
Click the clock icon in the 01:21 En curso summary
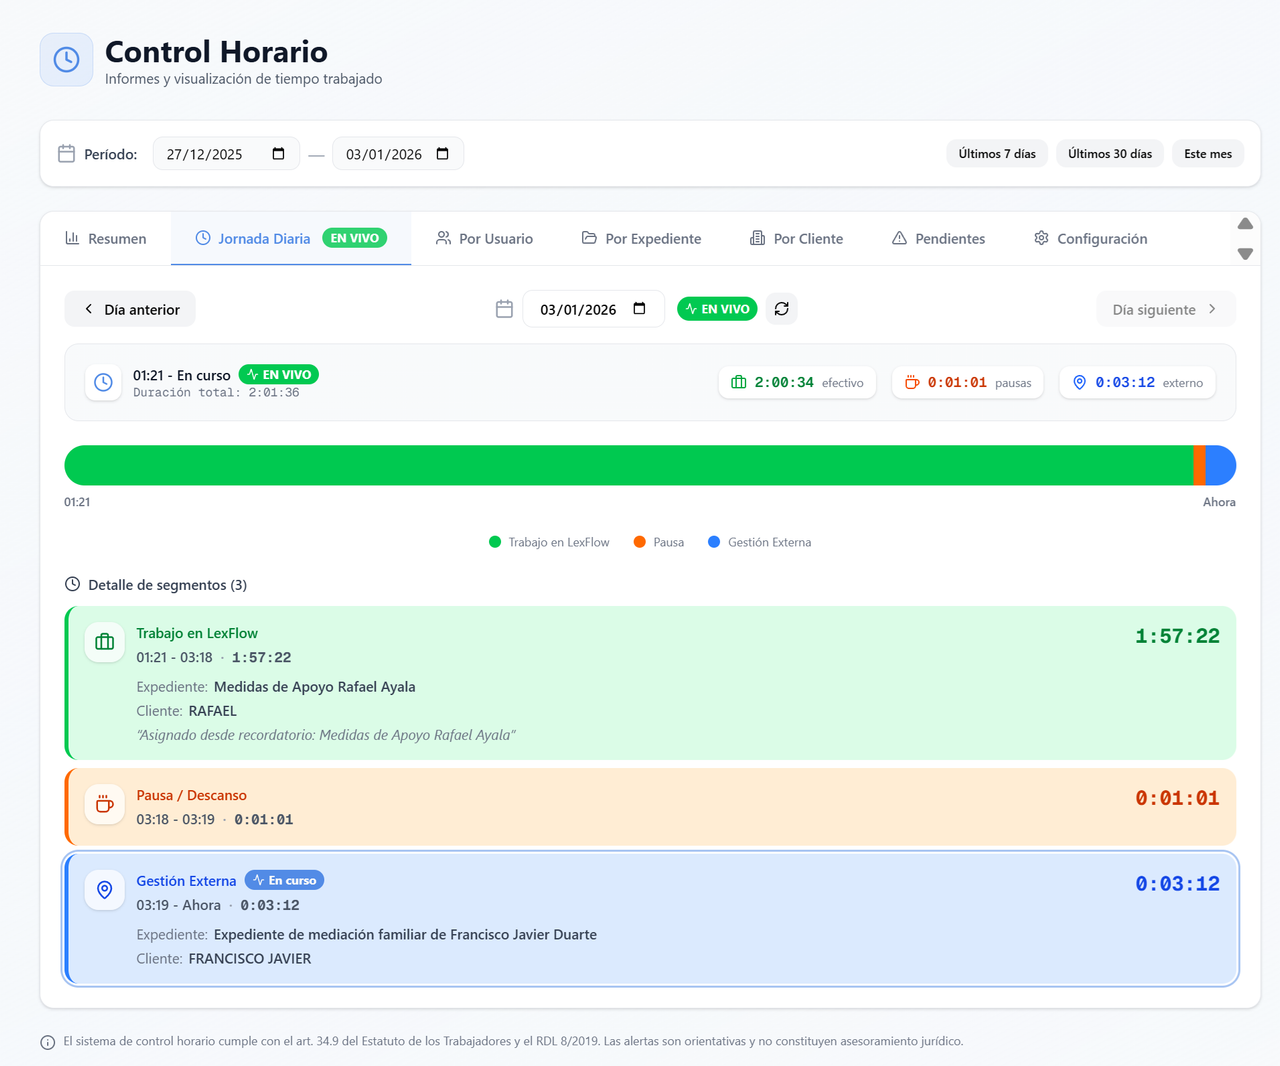(x=103, y=383)
